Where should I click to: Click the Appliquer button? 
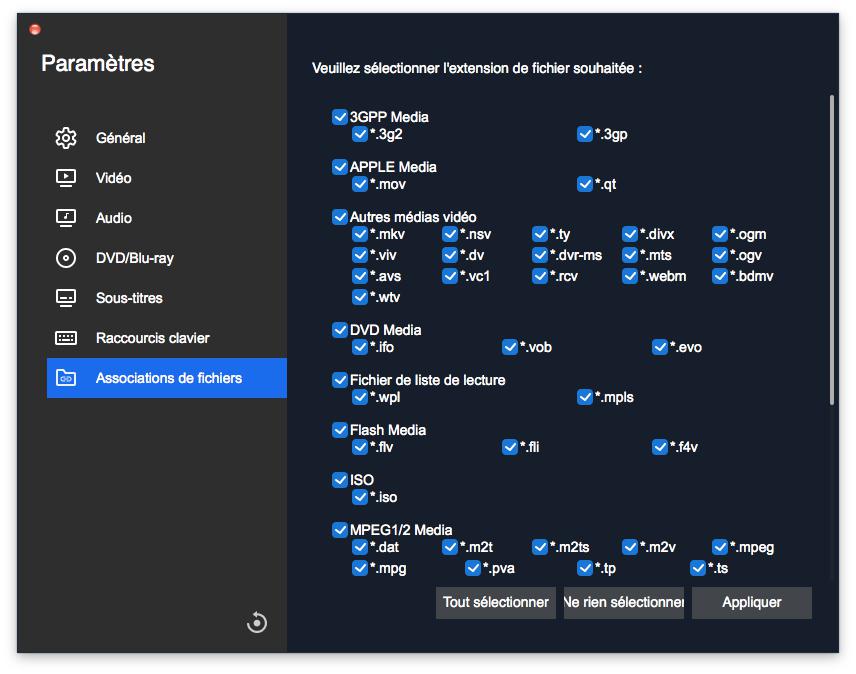[x=751, y=602]
